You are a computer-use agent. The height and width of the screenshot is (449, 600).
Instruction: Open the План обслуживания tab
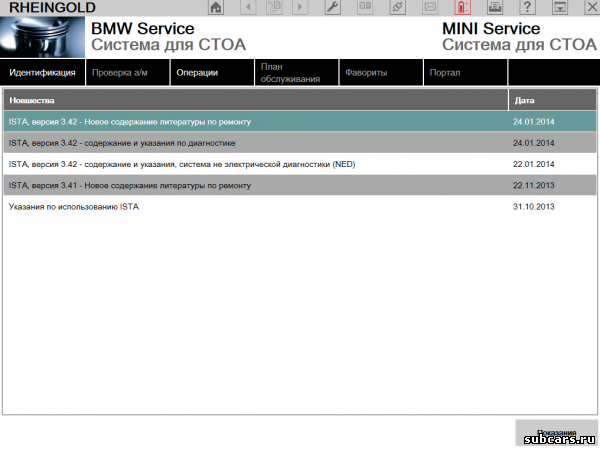297,72
